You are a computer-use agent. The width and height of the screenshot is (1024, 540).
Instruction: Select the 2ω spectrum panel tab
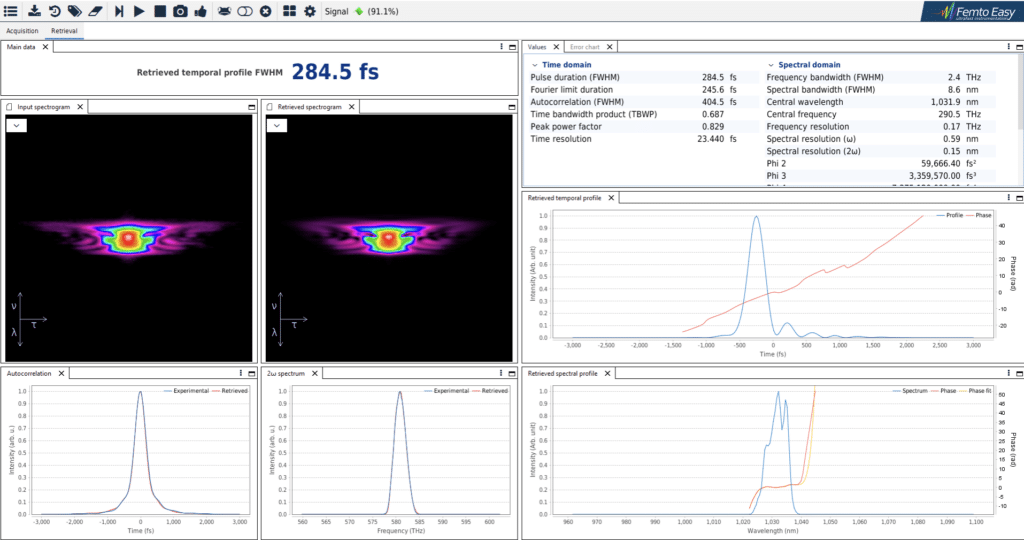pos(286,373)
